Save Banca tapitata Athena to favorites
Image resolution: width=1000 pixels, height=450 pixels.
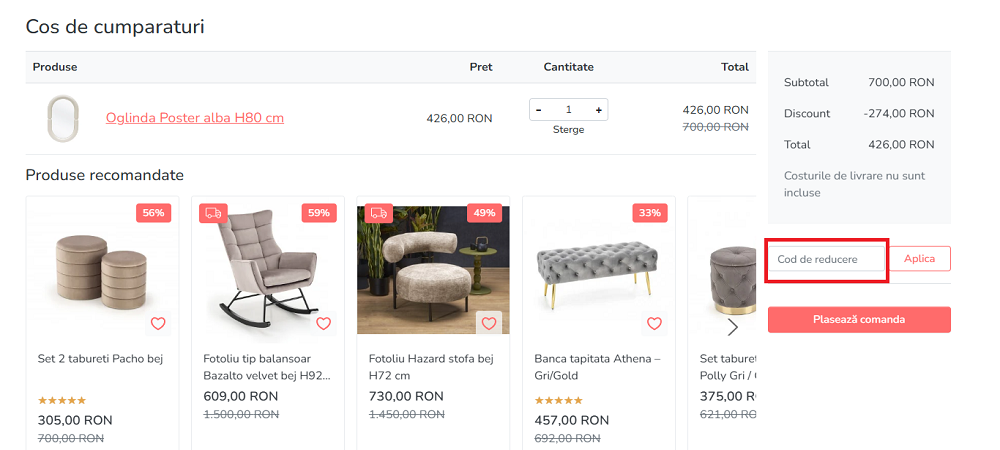click(x=654, y=323)
